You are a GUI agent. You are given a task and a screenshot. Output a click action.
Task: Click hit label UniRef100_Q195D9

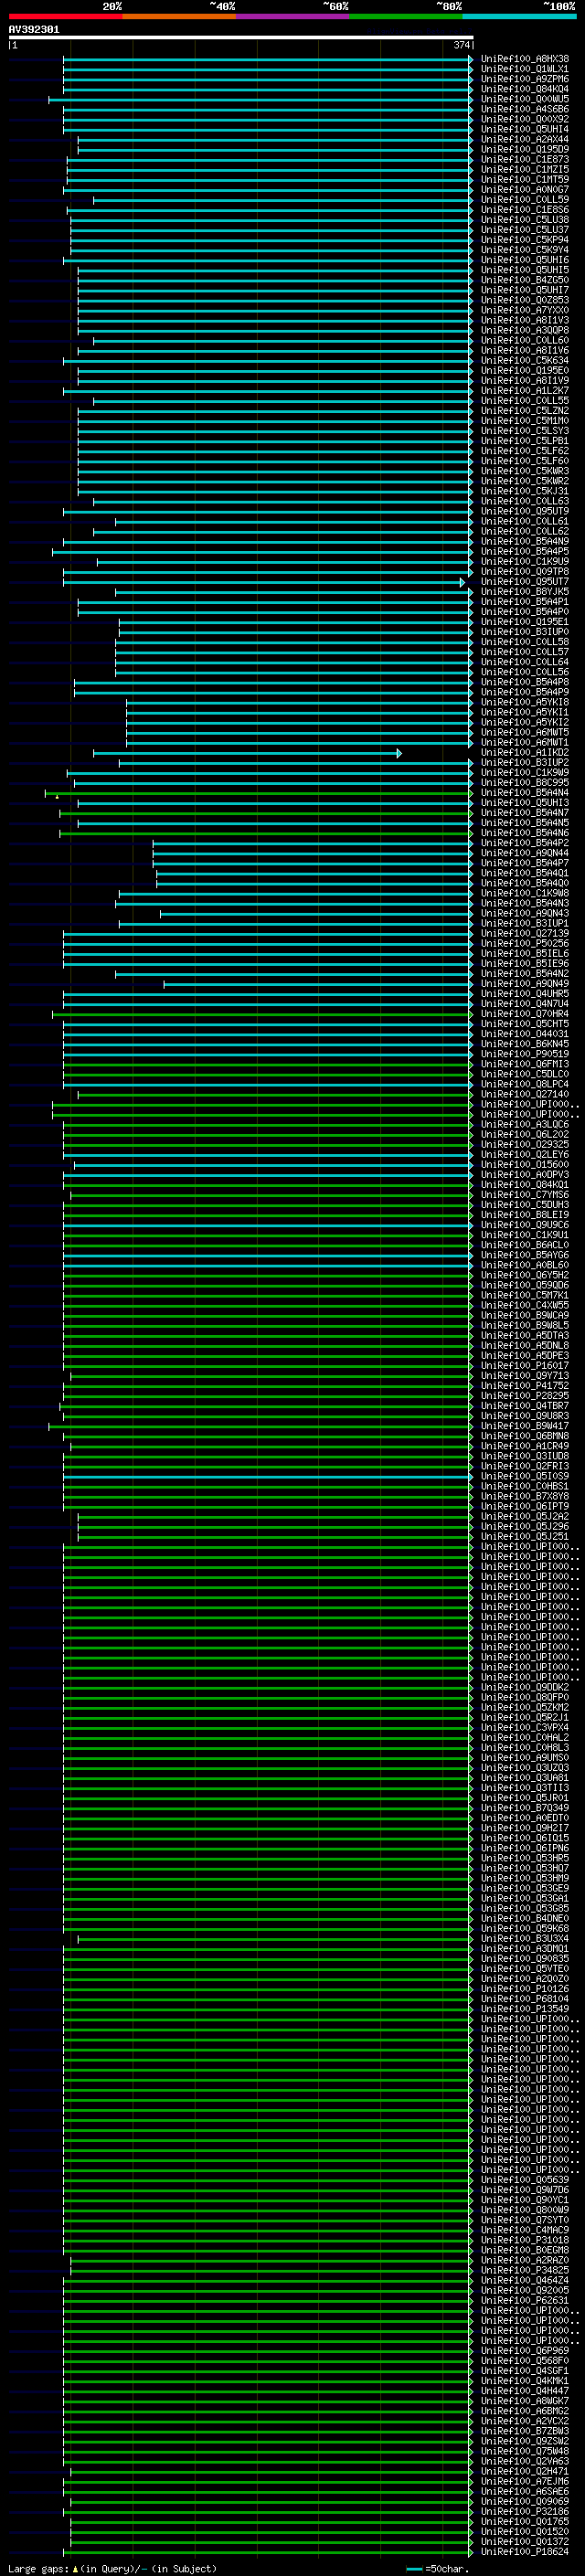(x=524, y=149)
